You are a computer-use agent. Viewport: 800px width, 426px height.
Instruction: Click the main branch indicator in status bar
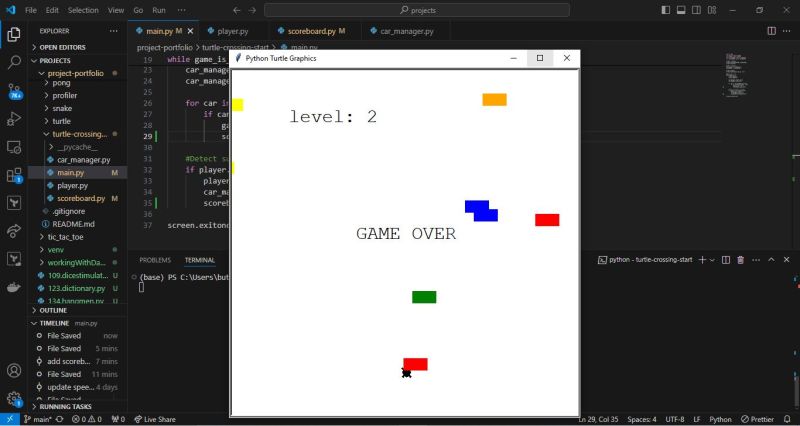38,419
